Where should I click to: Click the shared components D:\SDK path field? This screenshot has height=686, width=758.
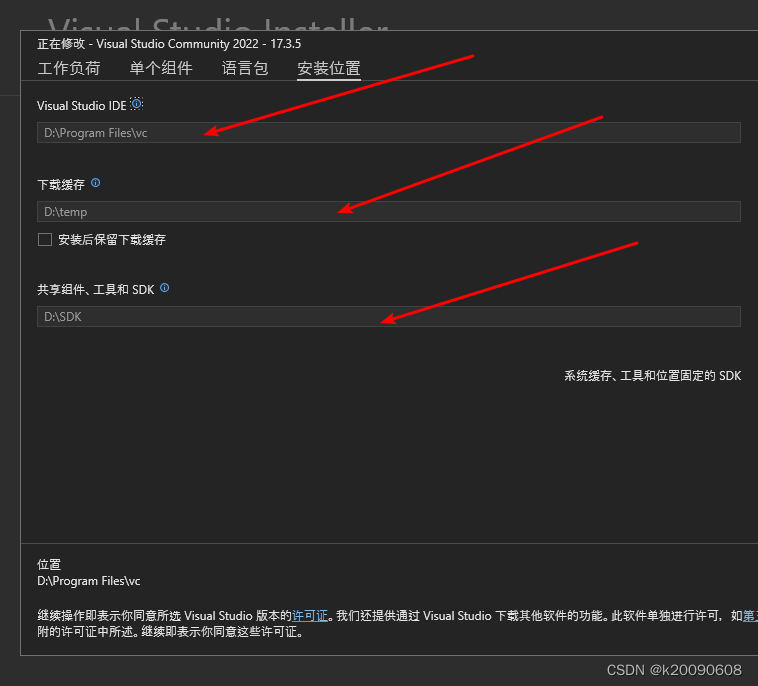point(389,316)
